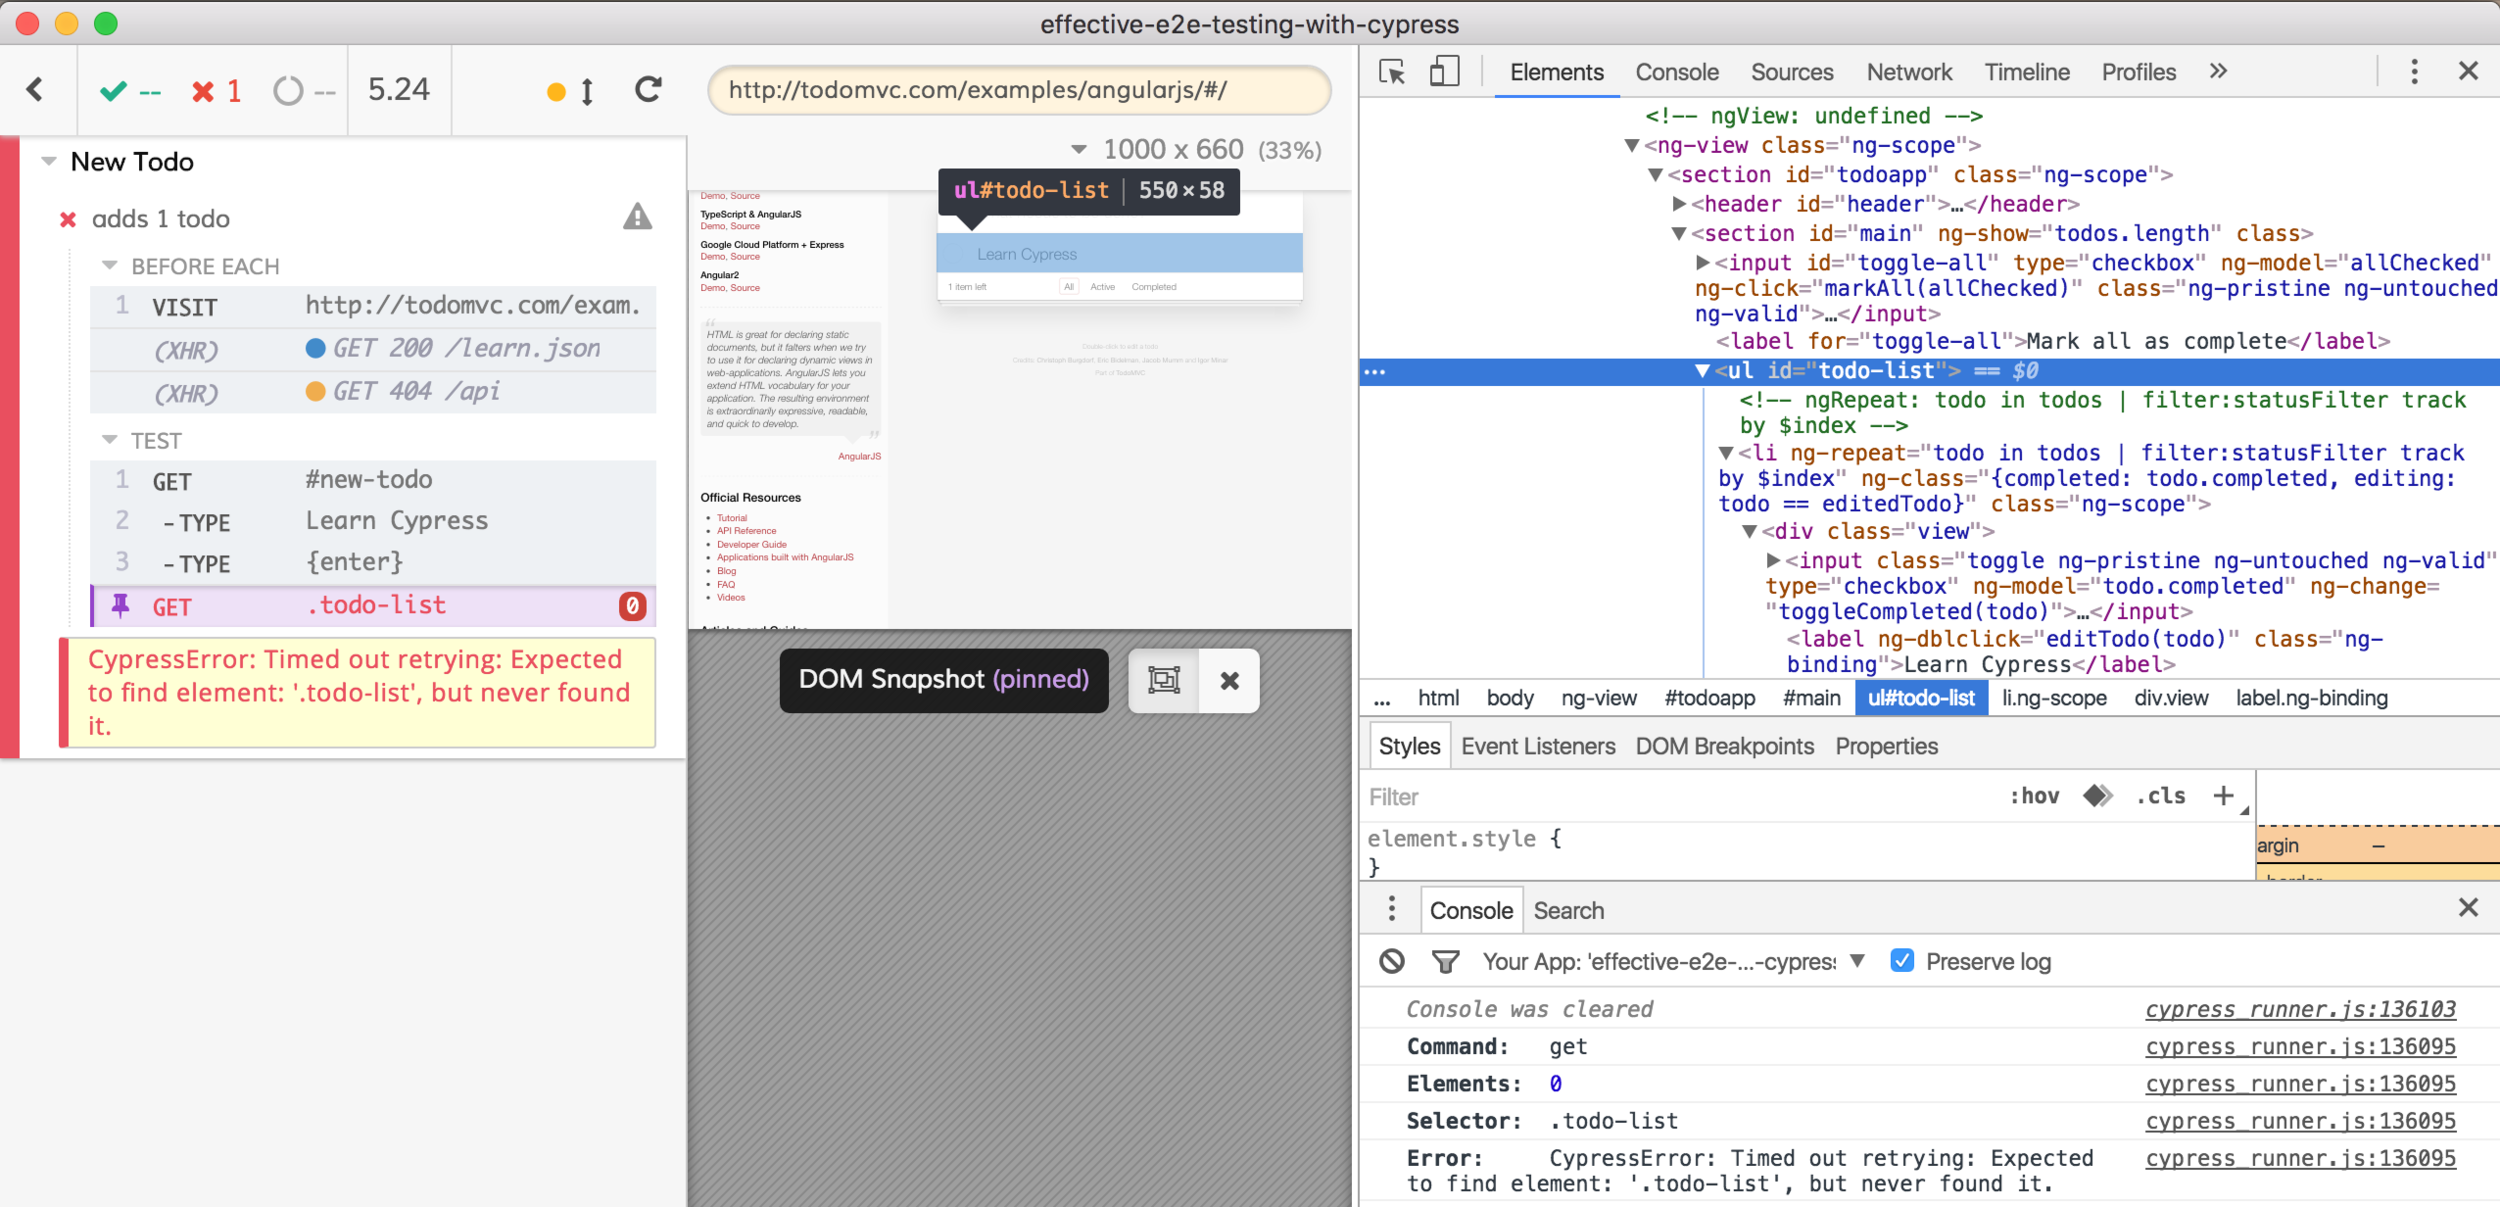Open cypress_runner.js:136103 source link

[x=2299, y=1009]
